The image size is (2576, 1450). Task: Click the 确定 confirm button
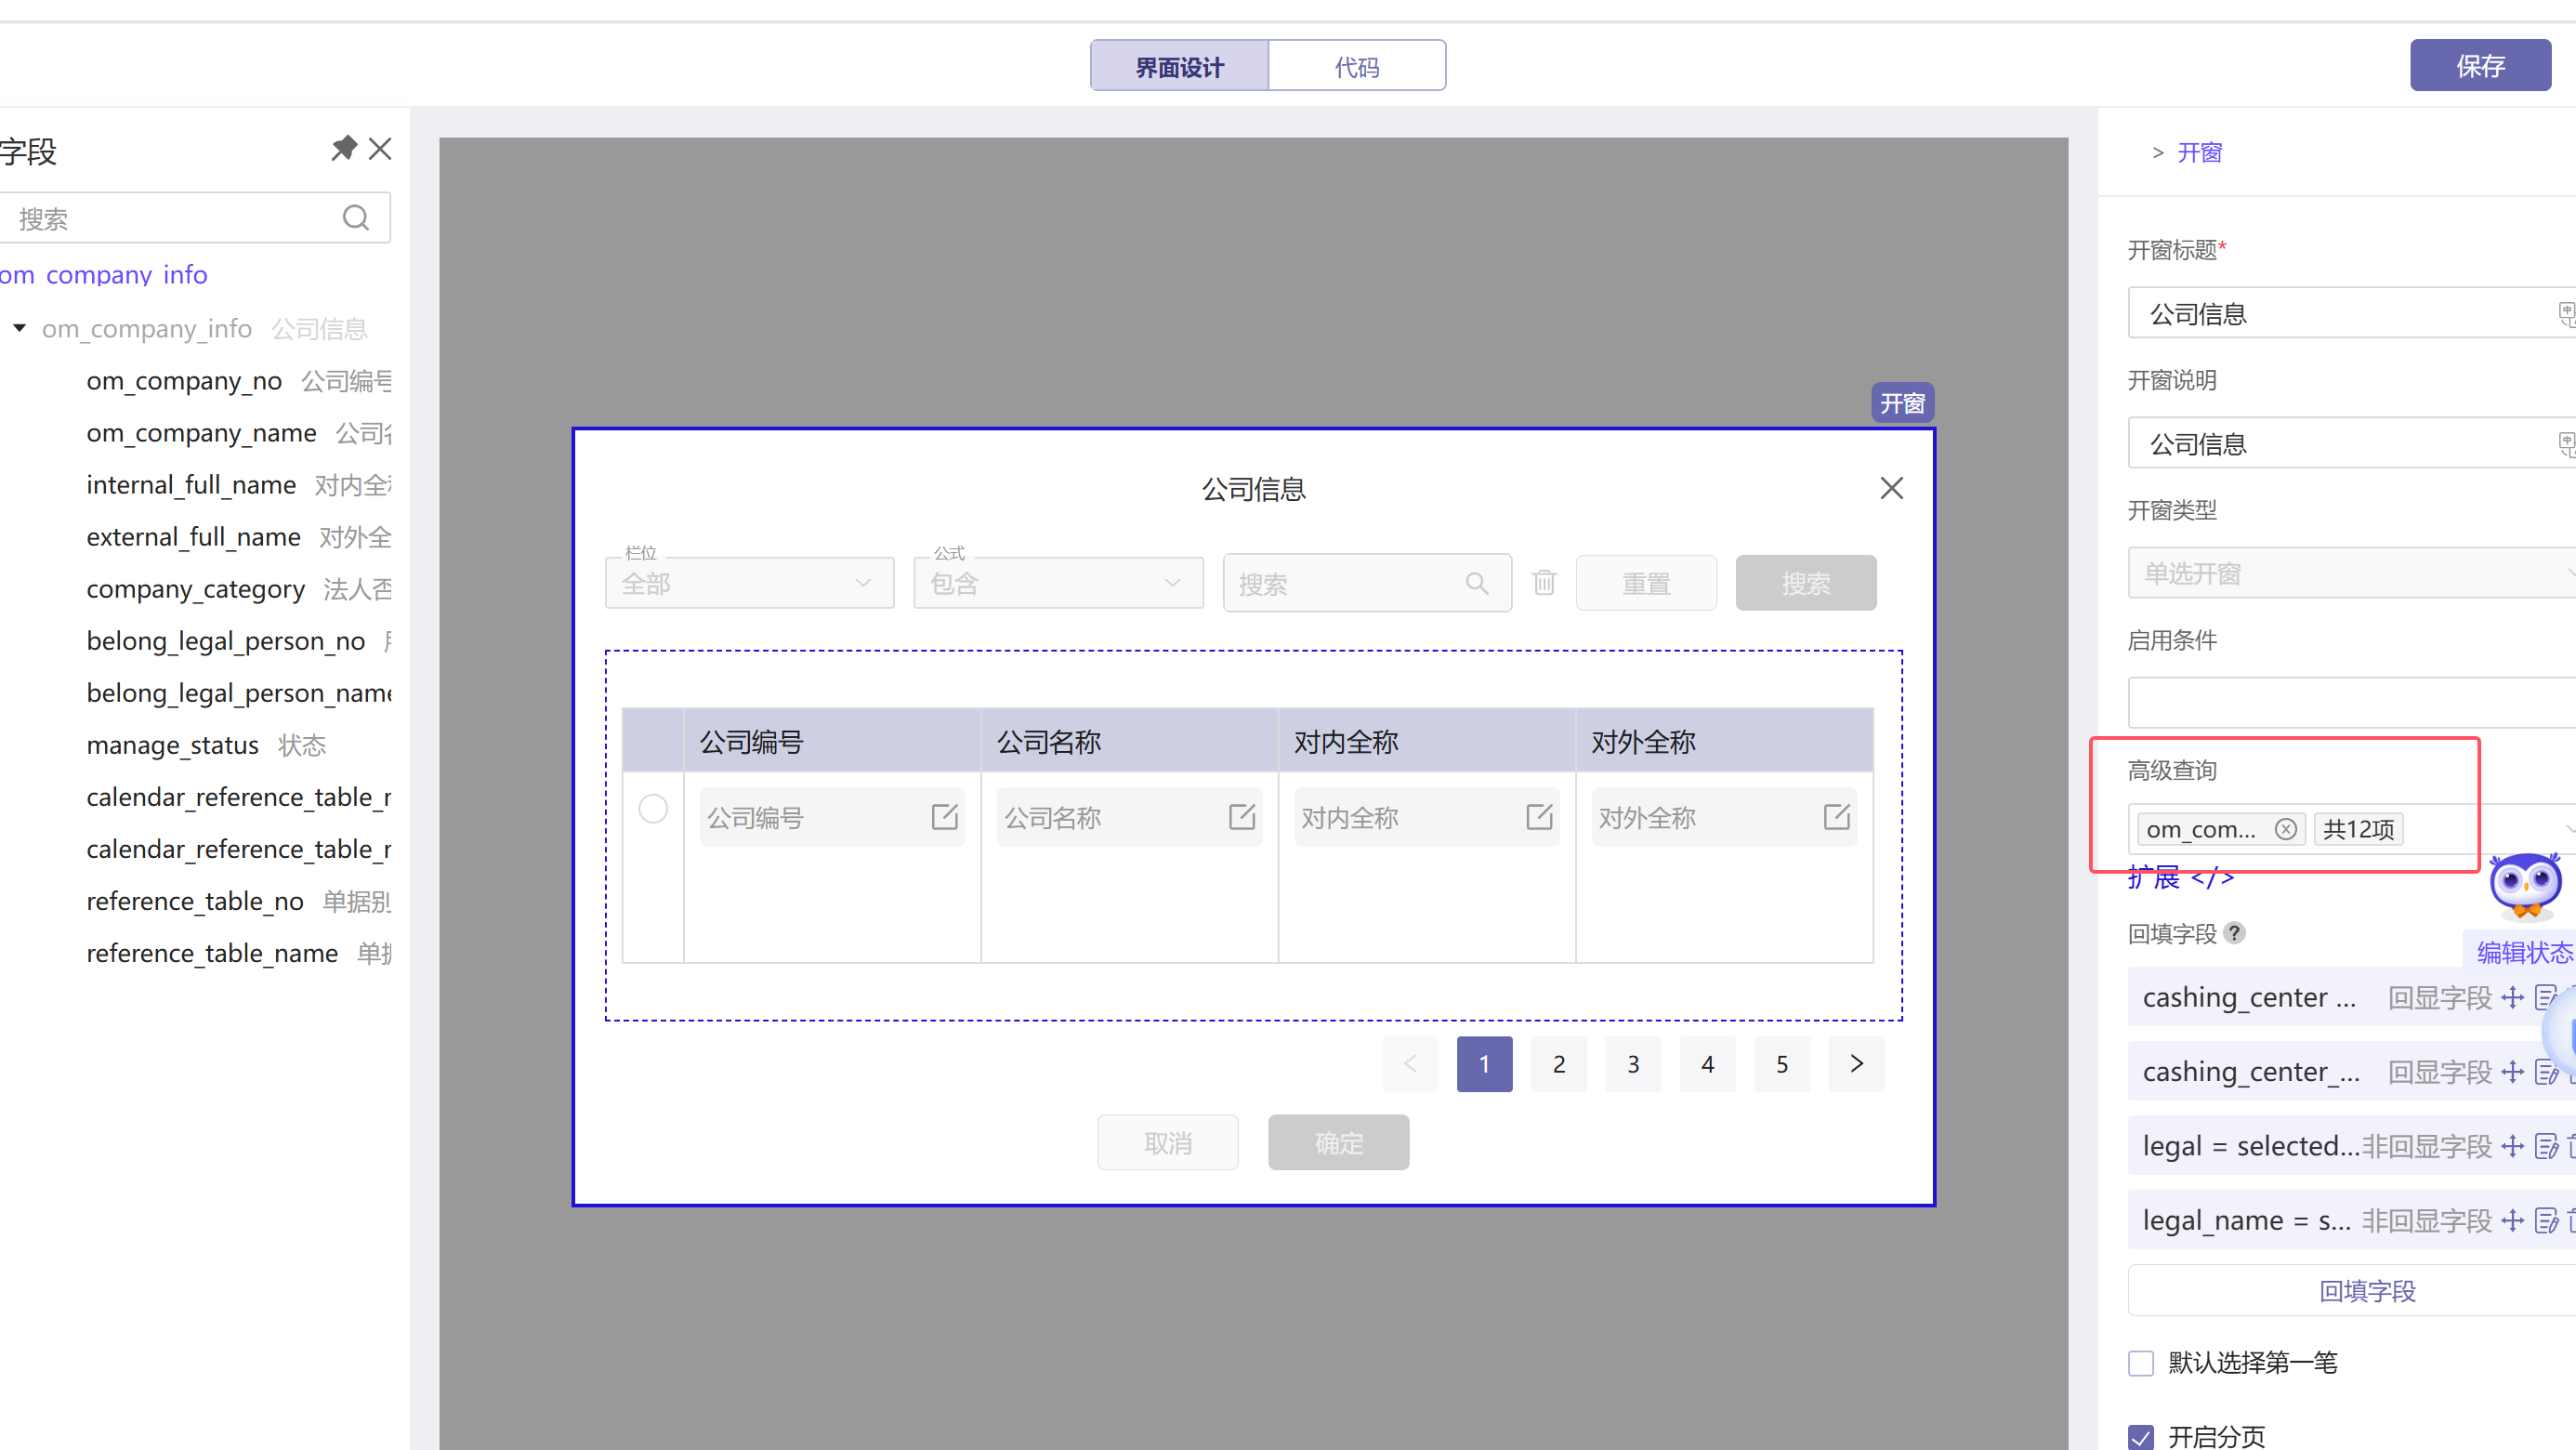coord(1339,1143)
